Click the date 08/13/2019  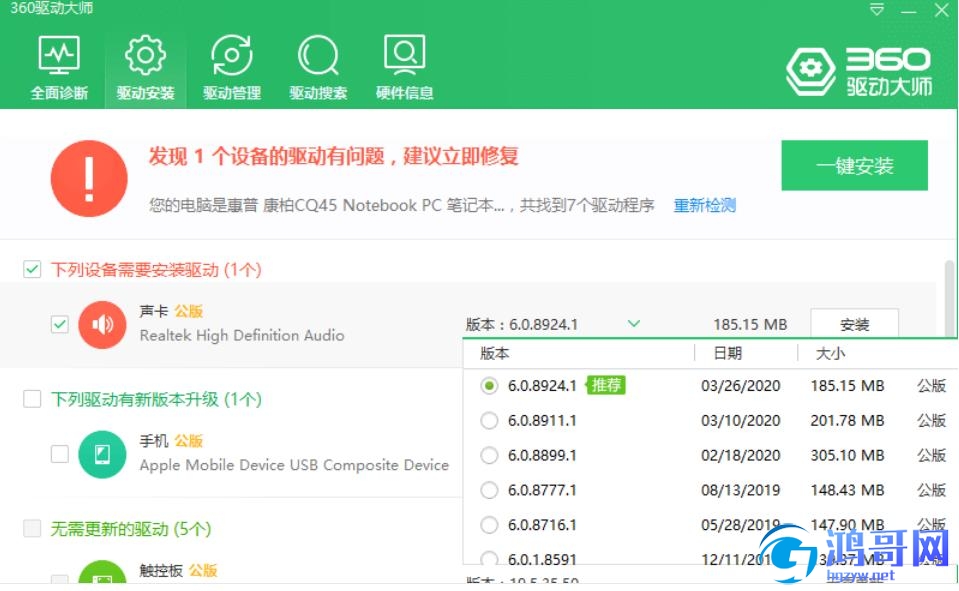click(741, 491)
